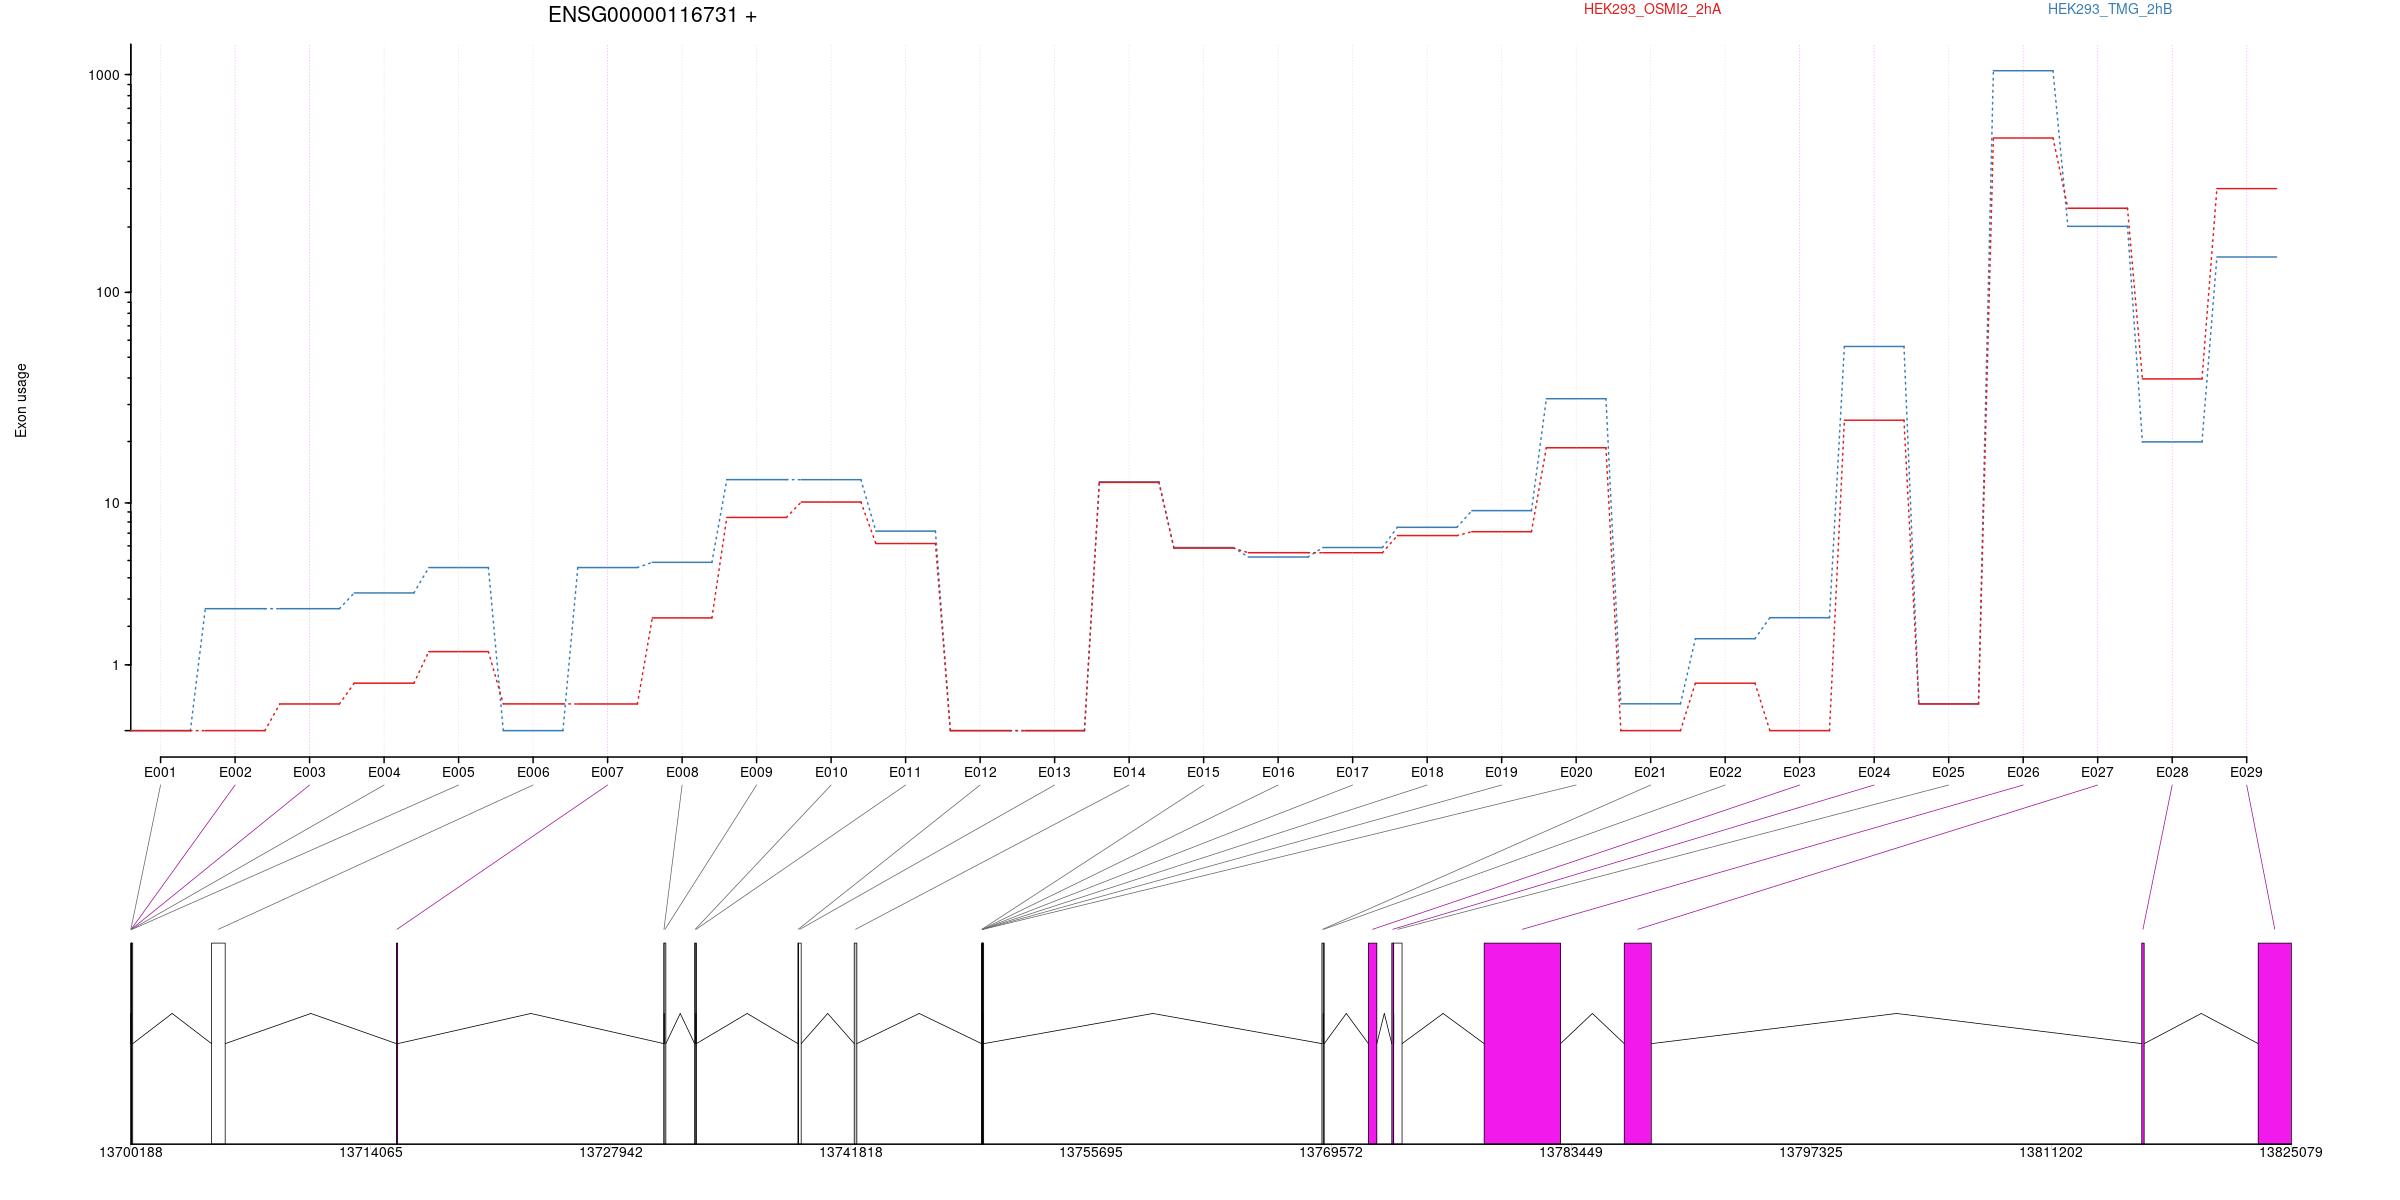This screenshot has width=2400, height=1200.
Task: Click genomic coordinate 13811202
Action: click(2051, 1153)
